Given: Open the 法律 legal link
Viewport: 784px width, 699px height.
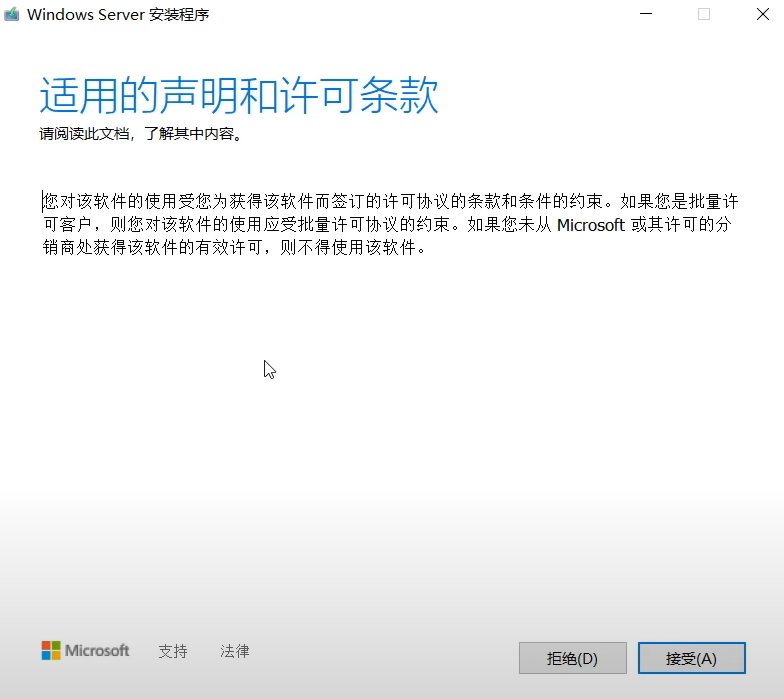Looking at the screenshot, I should [235, 651].
